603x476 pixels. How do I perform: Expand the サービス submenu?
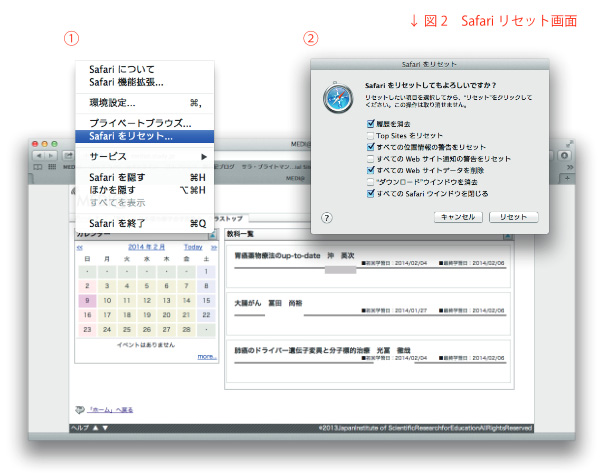[x=144, y=157]
